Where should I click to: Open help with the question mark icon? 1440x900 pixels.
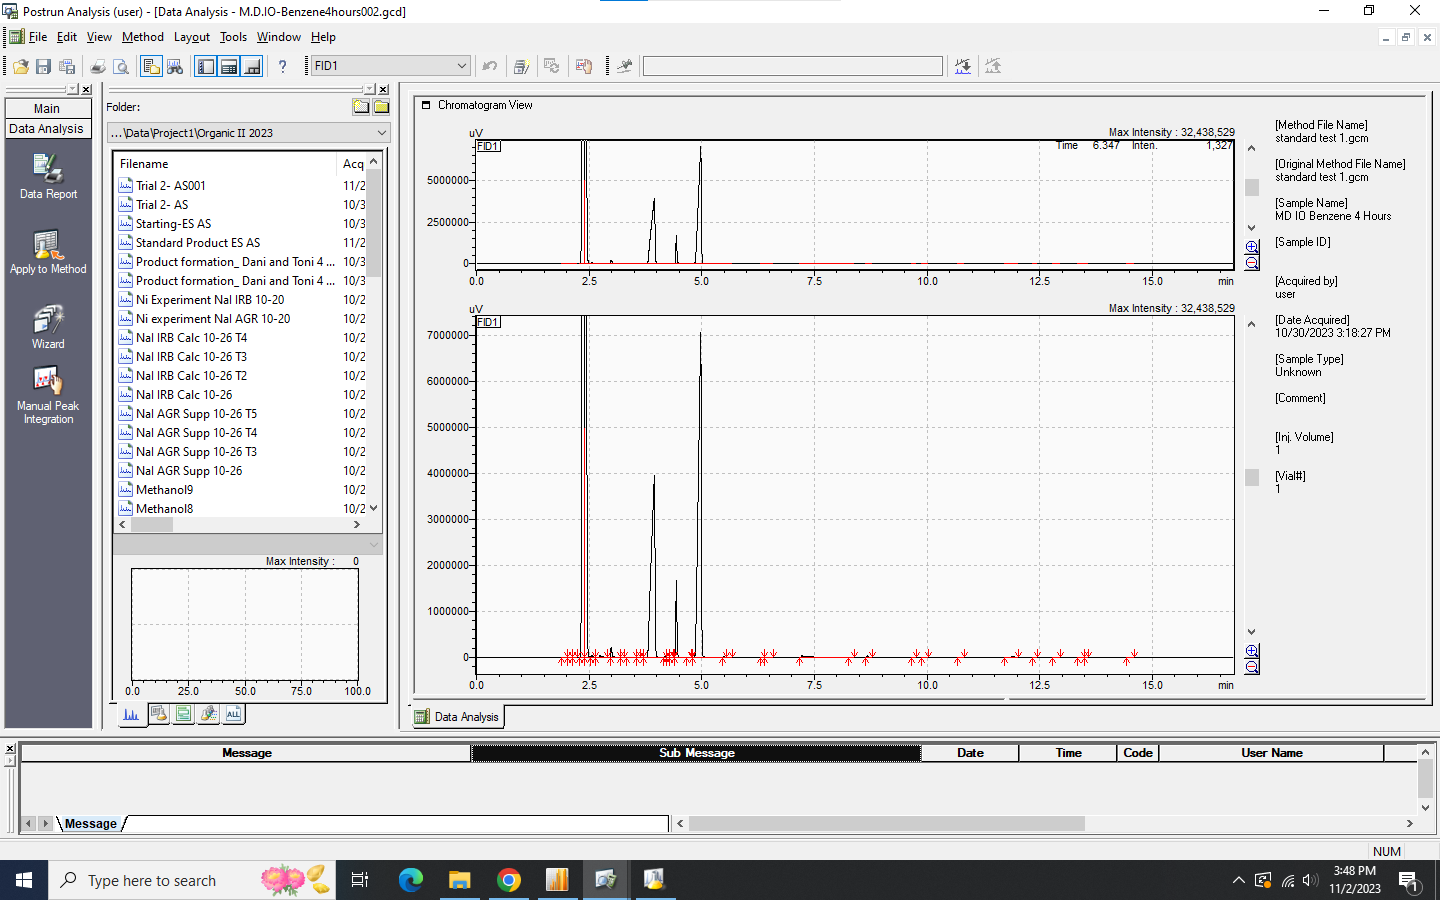click(282, 66)
